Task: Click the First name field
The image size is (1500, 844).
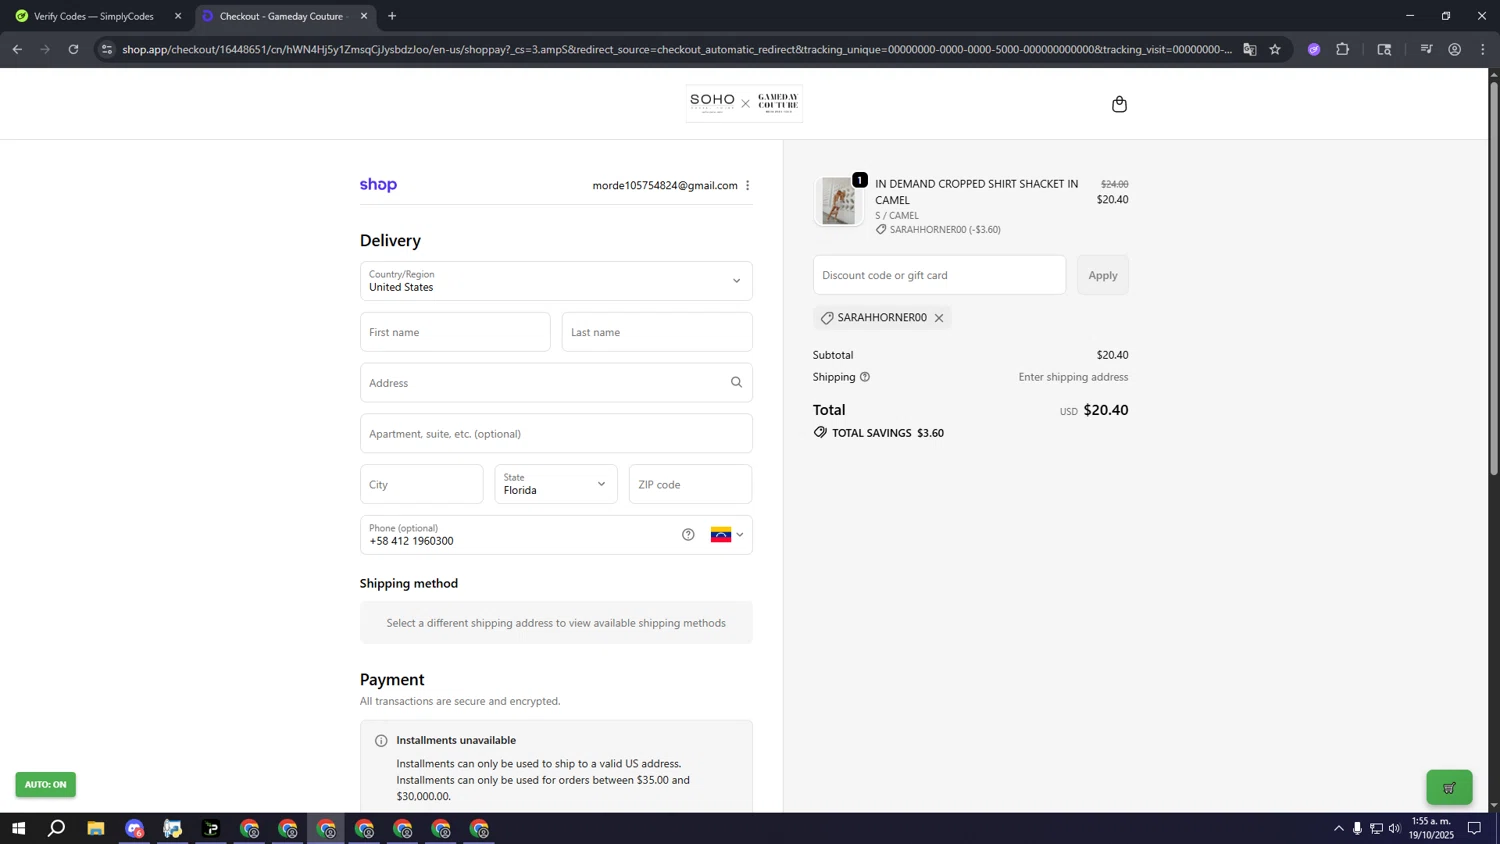Action: click(x=455, y=332)
